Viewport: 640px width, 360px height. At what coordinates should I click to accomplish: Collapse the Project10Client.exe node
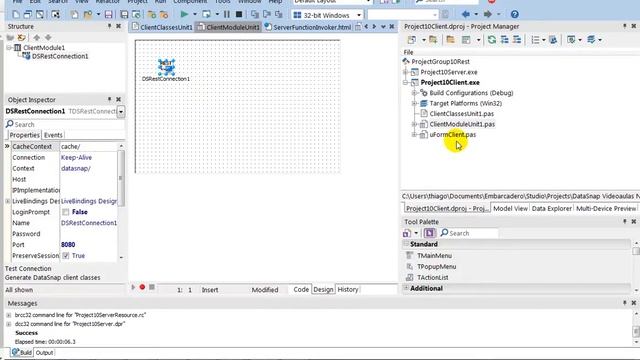[405, 82]
